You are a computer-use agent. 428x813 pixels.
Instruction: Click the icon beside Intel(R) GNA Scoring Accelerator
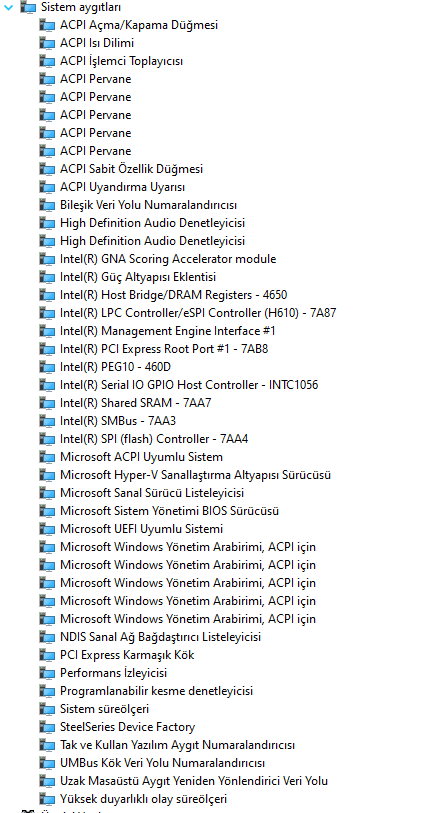click(47, 259)
